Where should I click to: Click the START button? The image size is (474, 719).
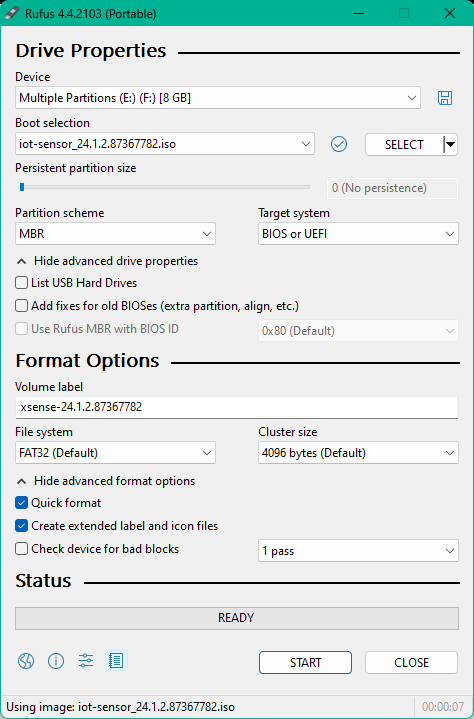305,663
